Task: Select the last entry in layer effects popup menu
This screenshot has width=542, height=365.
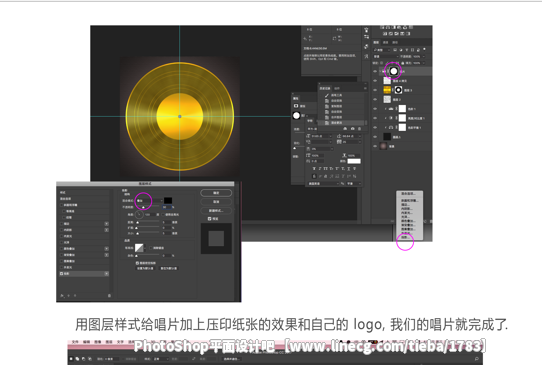Action: point(406,237)
